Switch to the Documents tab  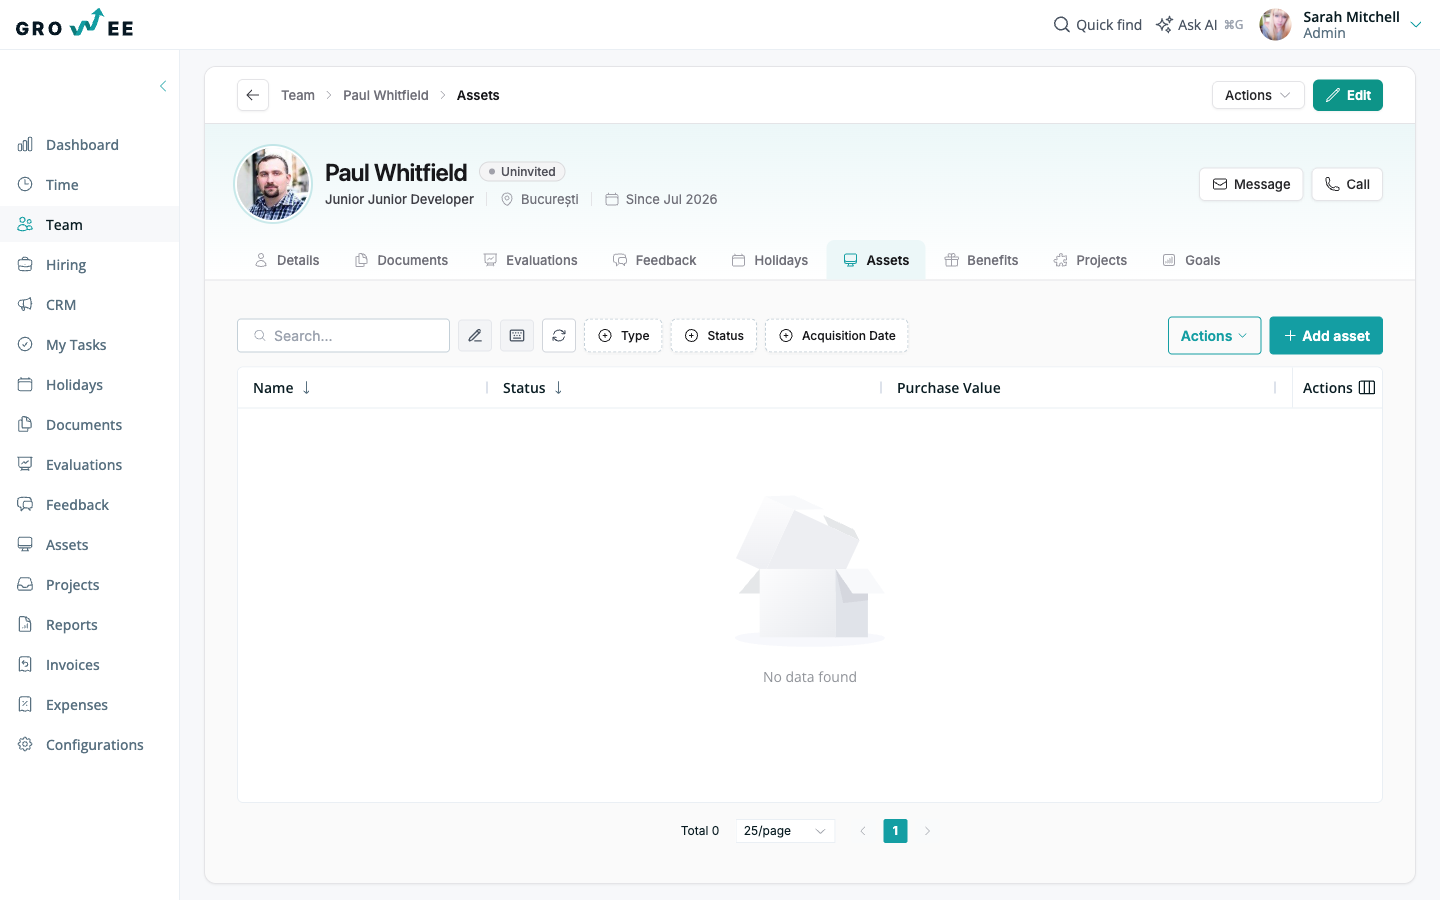pyautogui.click(x=401, y=260)
